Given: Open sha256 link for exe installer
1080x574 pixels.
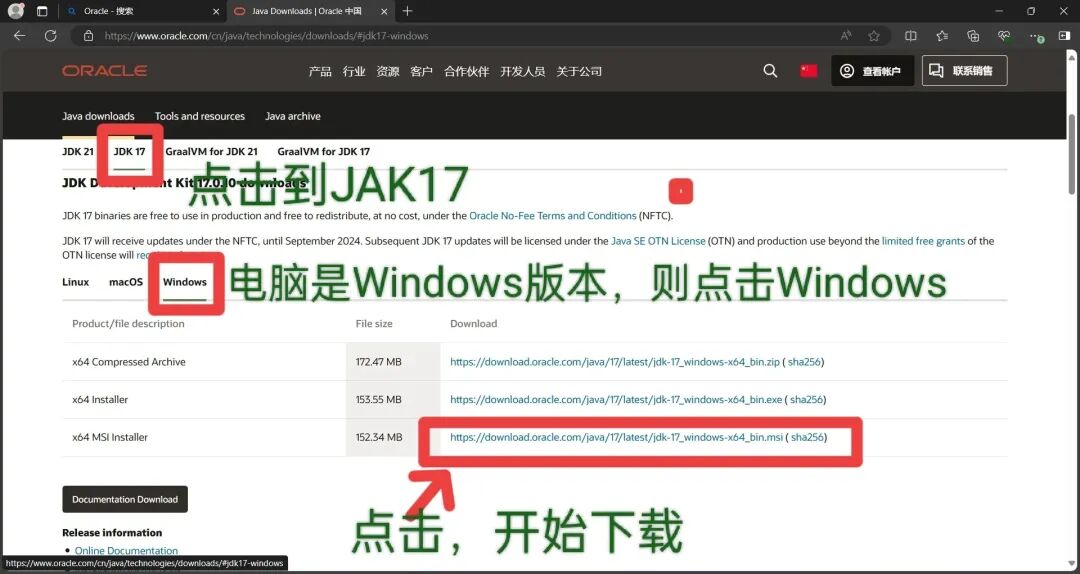Looking at the screenshot, I should coord(807,400).
